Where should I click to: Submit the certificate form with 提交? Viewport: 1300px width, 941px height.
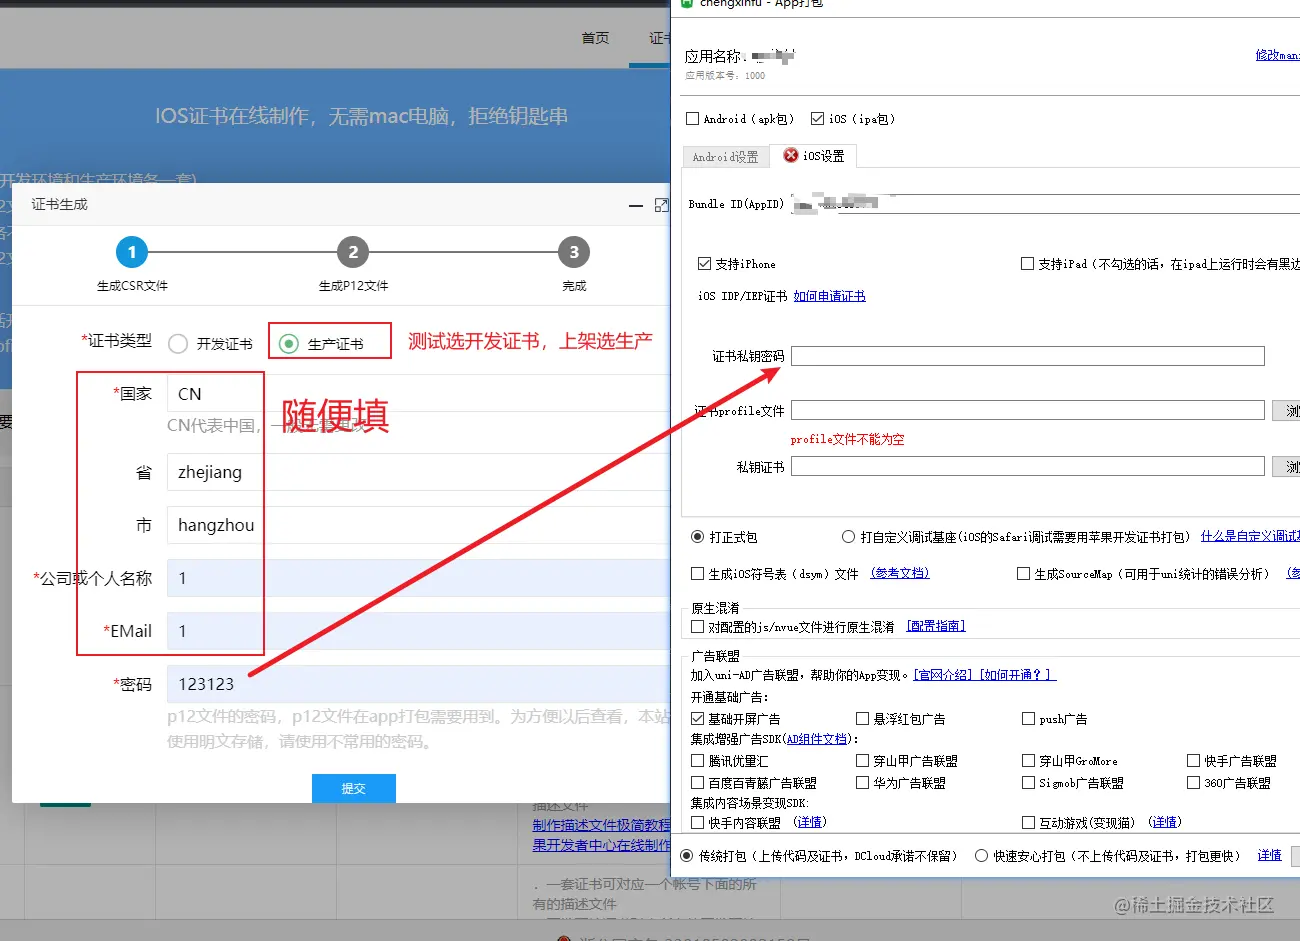tap(354, 788)
